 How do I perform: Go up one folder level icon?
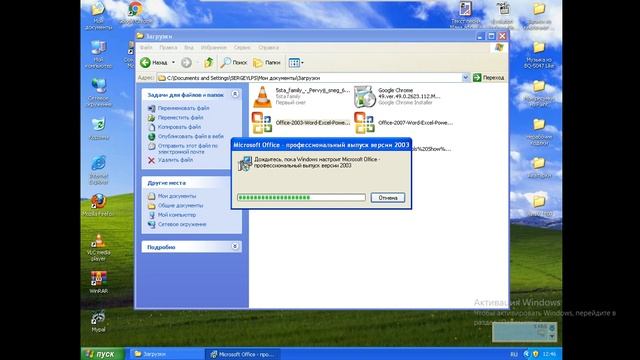[x=209, y=62]
